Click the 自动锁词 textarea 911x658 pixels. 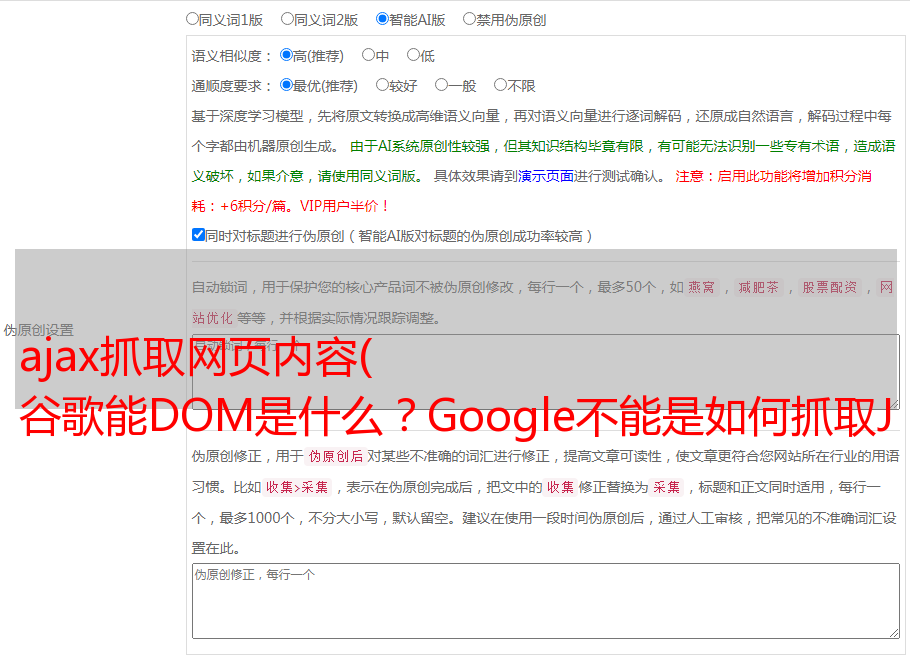coord(546,372)
